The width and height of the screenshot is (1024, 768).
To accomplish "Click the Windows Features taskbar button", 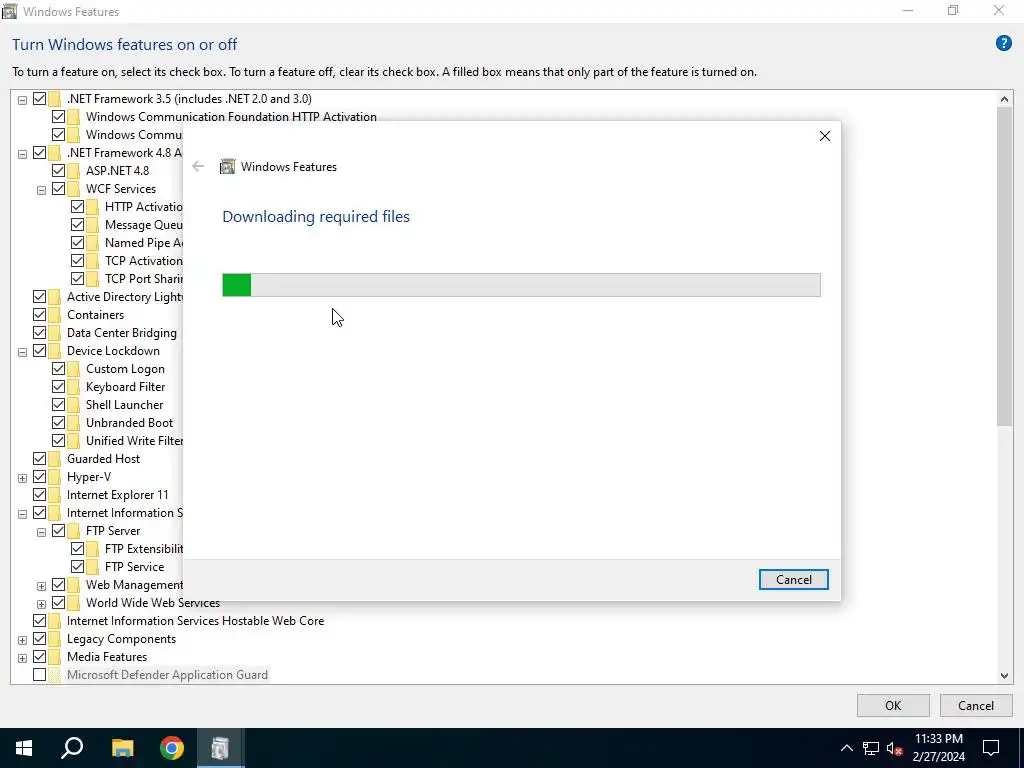I will 220,748.
